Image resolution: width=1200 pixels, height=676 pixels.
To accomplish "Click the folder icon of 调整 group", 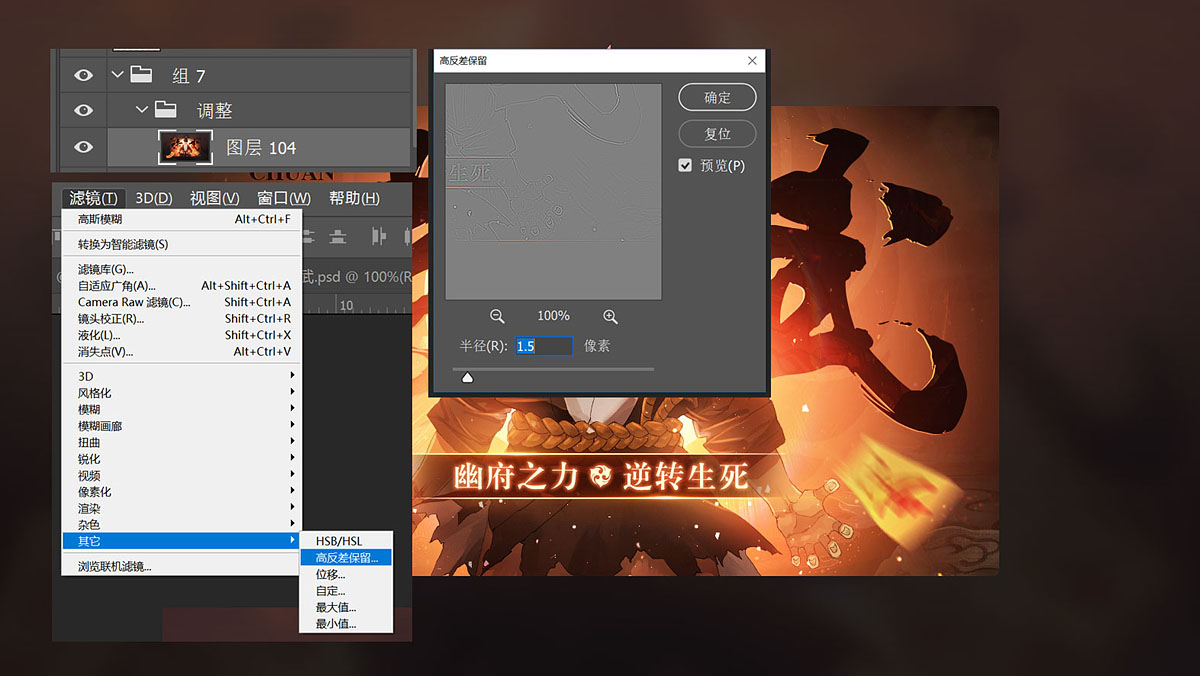I will (166, 109).
